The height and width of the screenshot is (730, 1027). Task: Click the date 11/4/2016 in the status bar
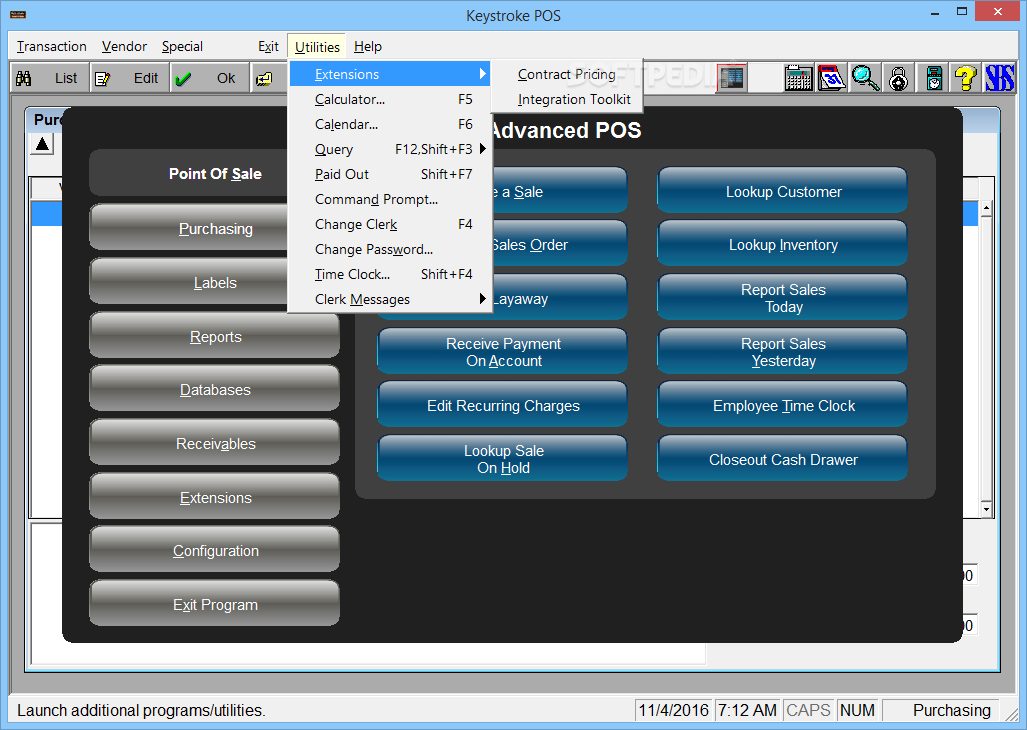pos(674,710)
